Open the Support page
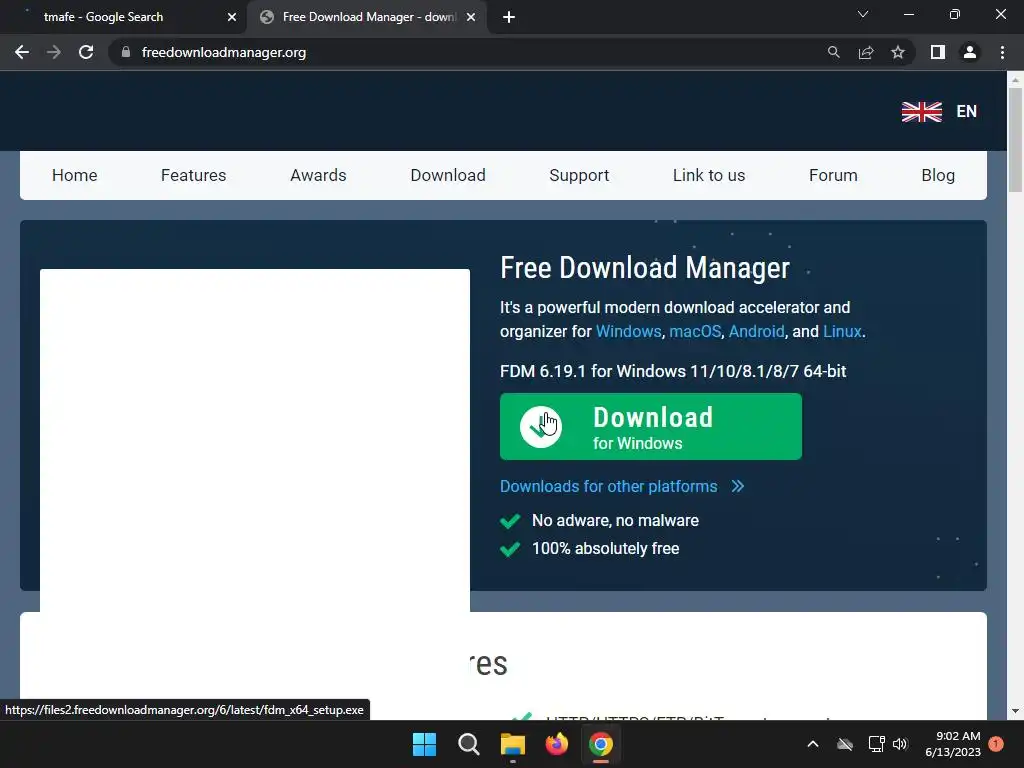 [x=579, y=175]
